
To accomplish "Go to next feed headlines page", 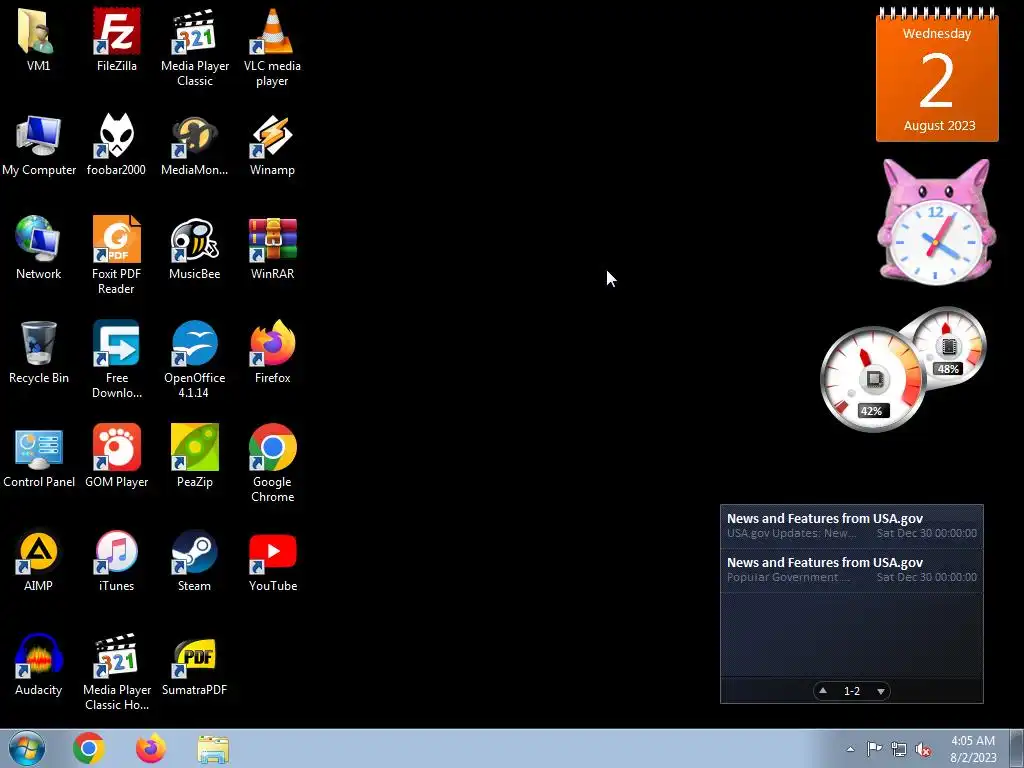I will 881,691.
